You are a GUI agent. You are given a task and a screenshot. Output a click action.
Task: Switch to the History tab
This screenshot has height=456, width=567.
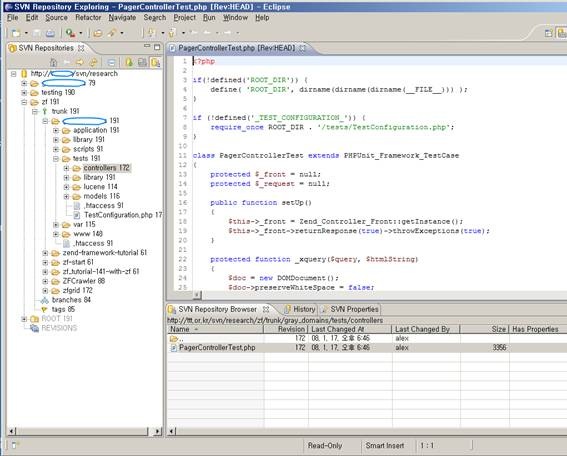[x=300, y=309]
